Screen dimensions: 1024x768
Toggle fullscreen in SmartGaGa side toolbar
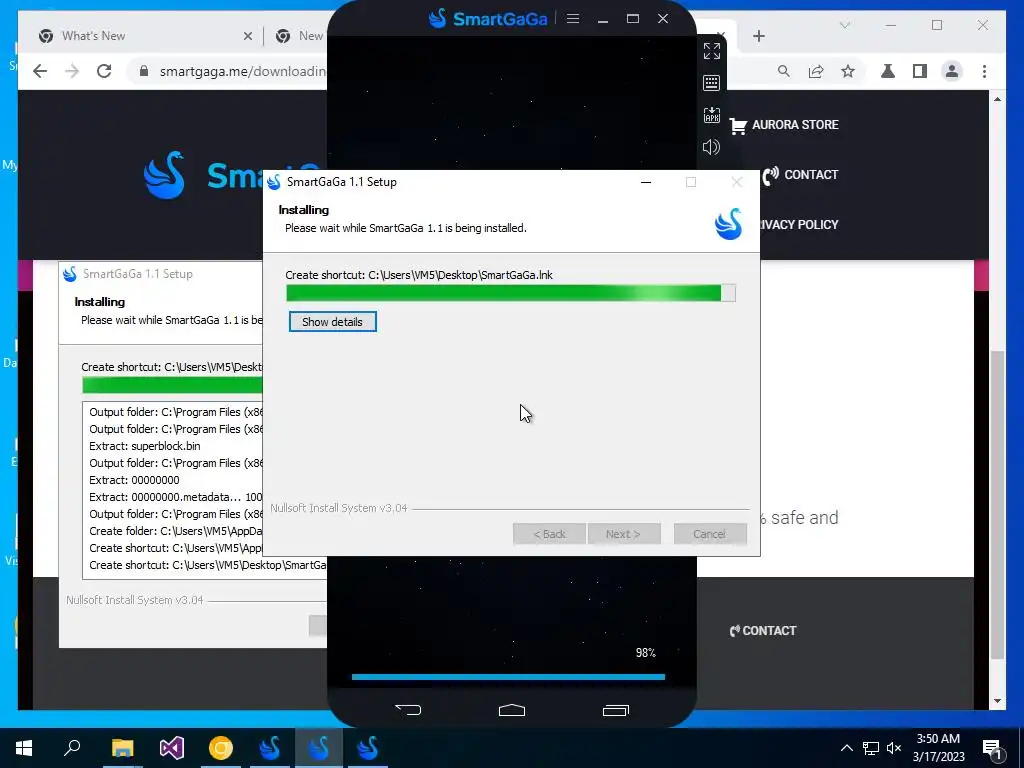(712, 51)
